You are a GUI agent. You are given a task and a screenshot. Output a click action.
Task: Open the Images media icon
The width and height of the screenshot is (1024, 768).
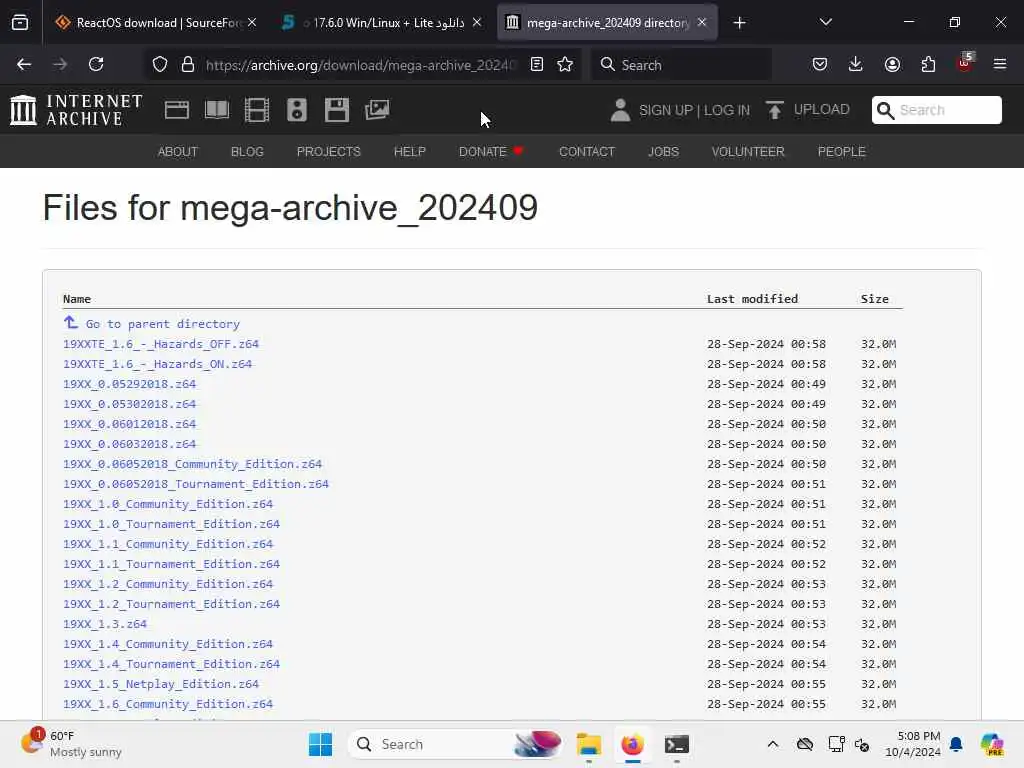[x=377, y=110]
